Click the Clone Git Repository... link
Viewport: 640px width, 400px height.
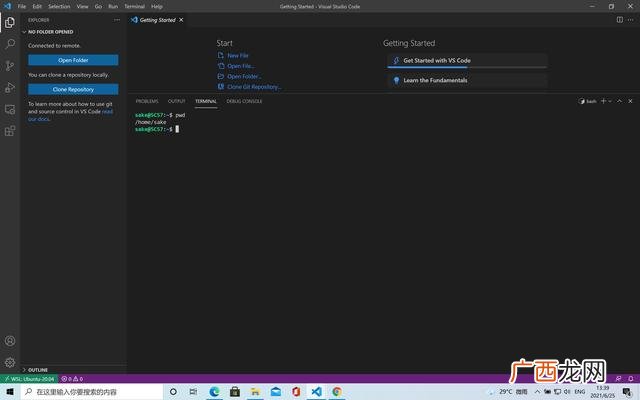pyautogui.click(x=254, y=87)
